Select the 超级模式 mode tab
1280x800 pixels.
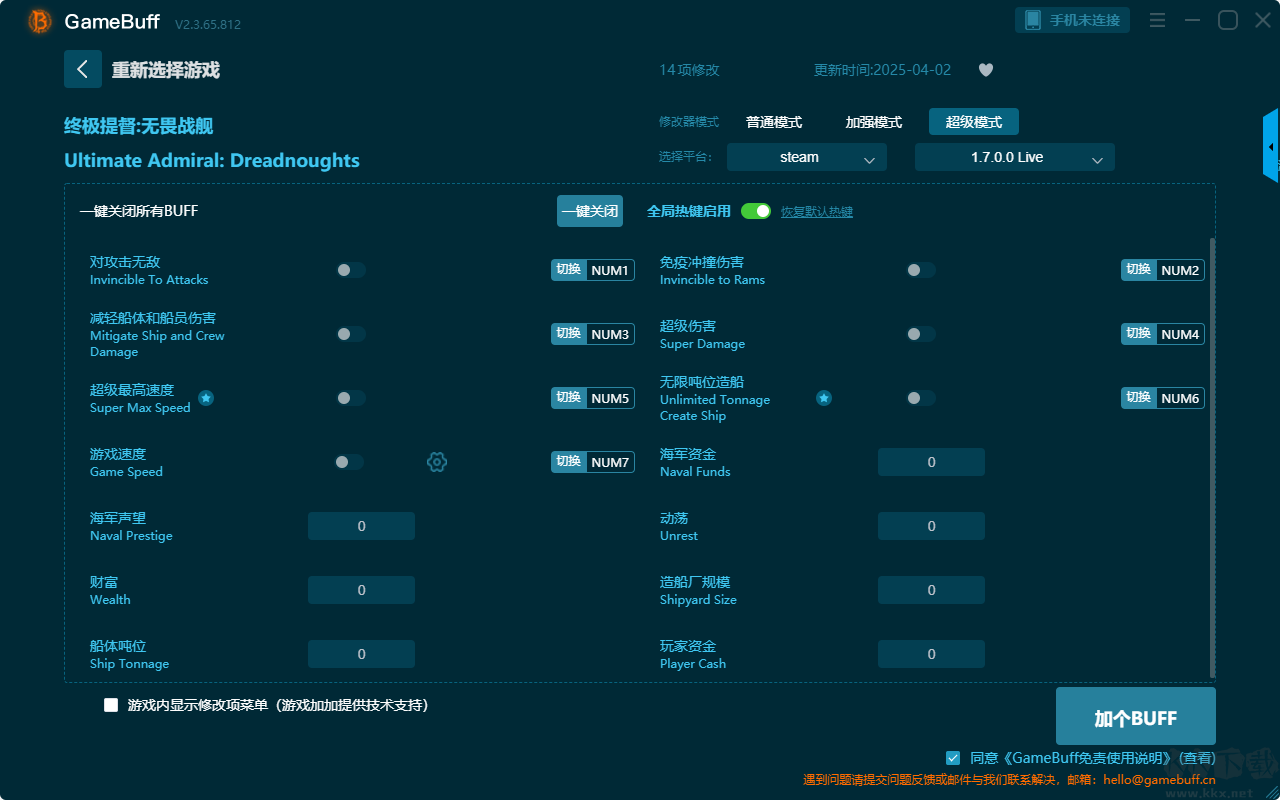974,122
